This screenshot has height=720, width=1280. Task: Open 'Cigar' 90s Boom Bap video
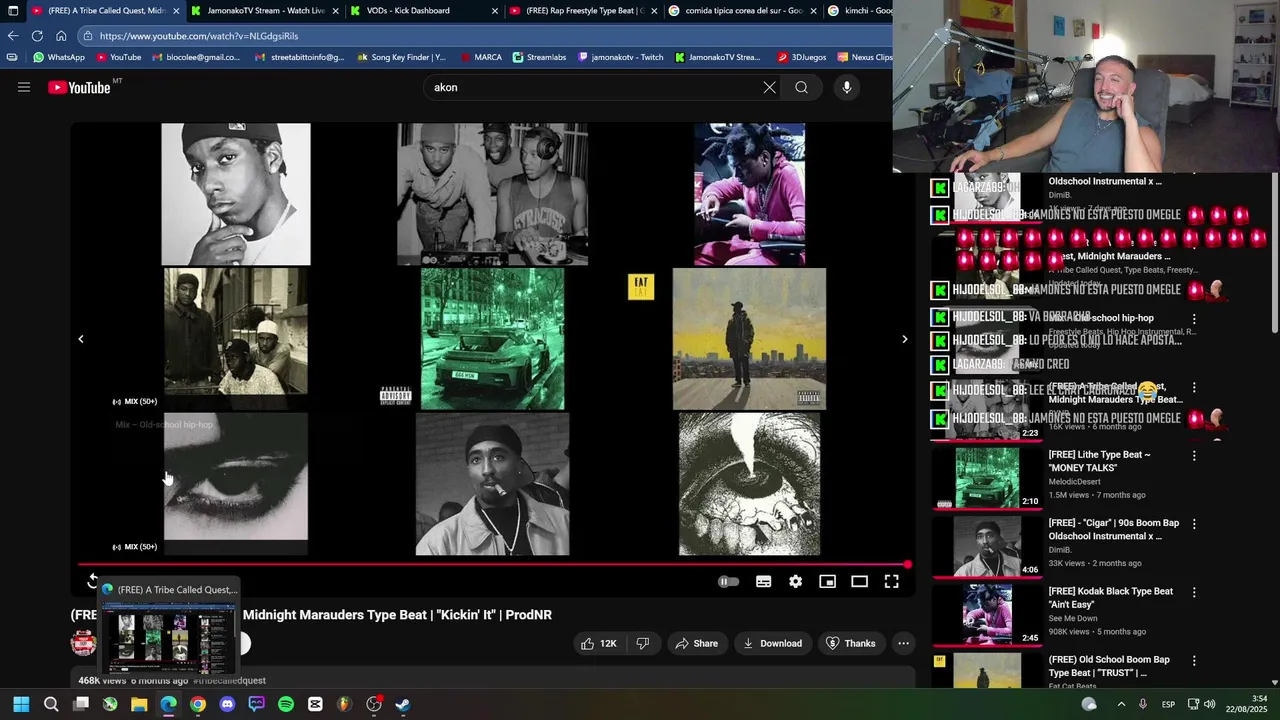(x=1113, y=529)
